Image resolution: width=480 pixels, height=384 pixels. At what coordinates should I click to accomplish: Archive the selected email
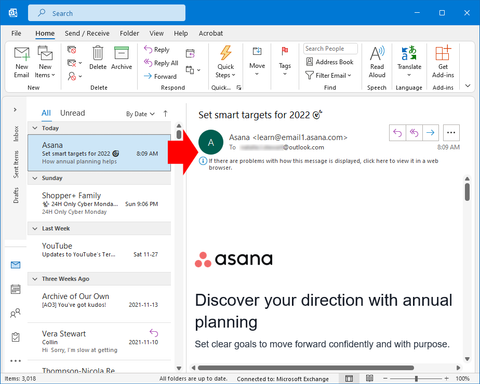click(x=121, y=58)
